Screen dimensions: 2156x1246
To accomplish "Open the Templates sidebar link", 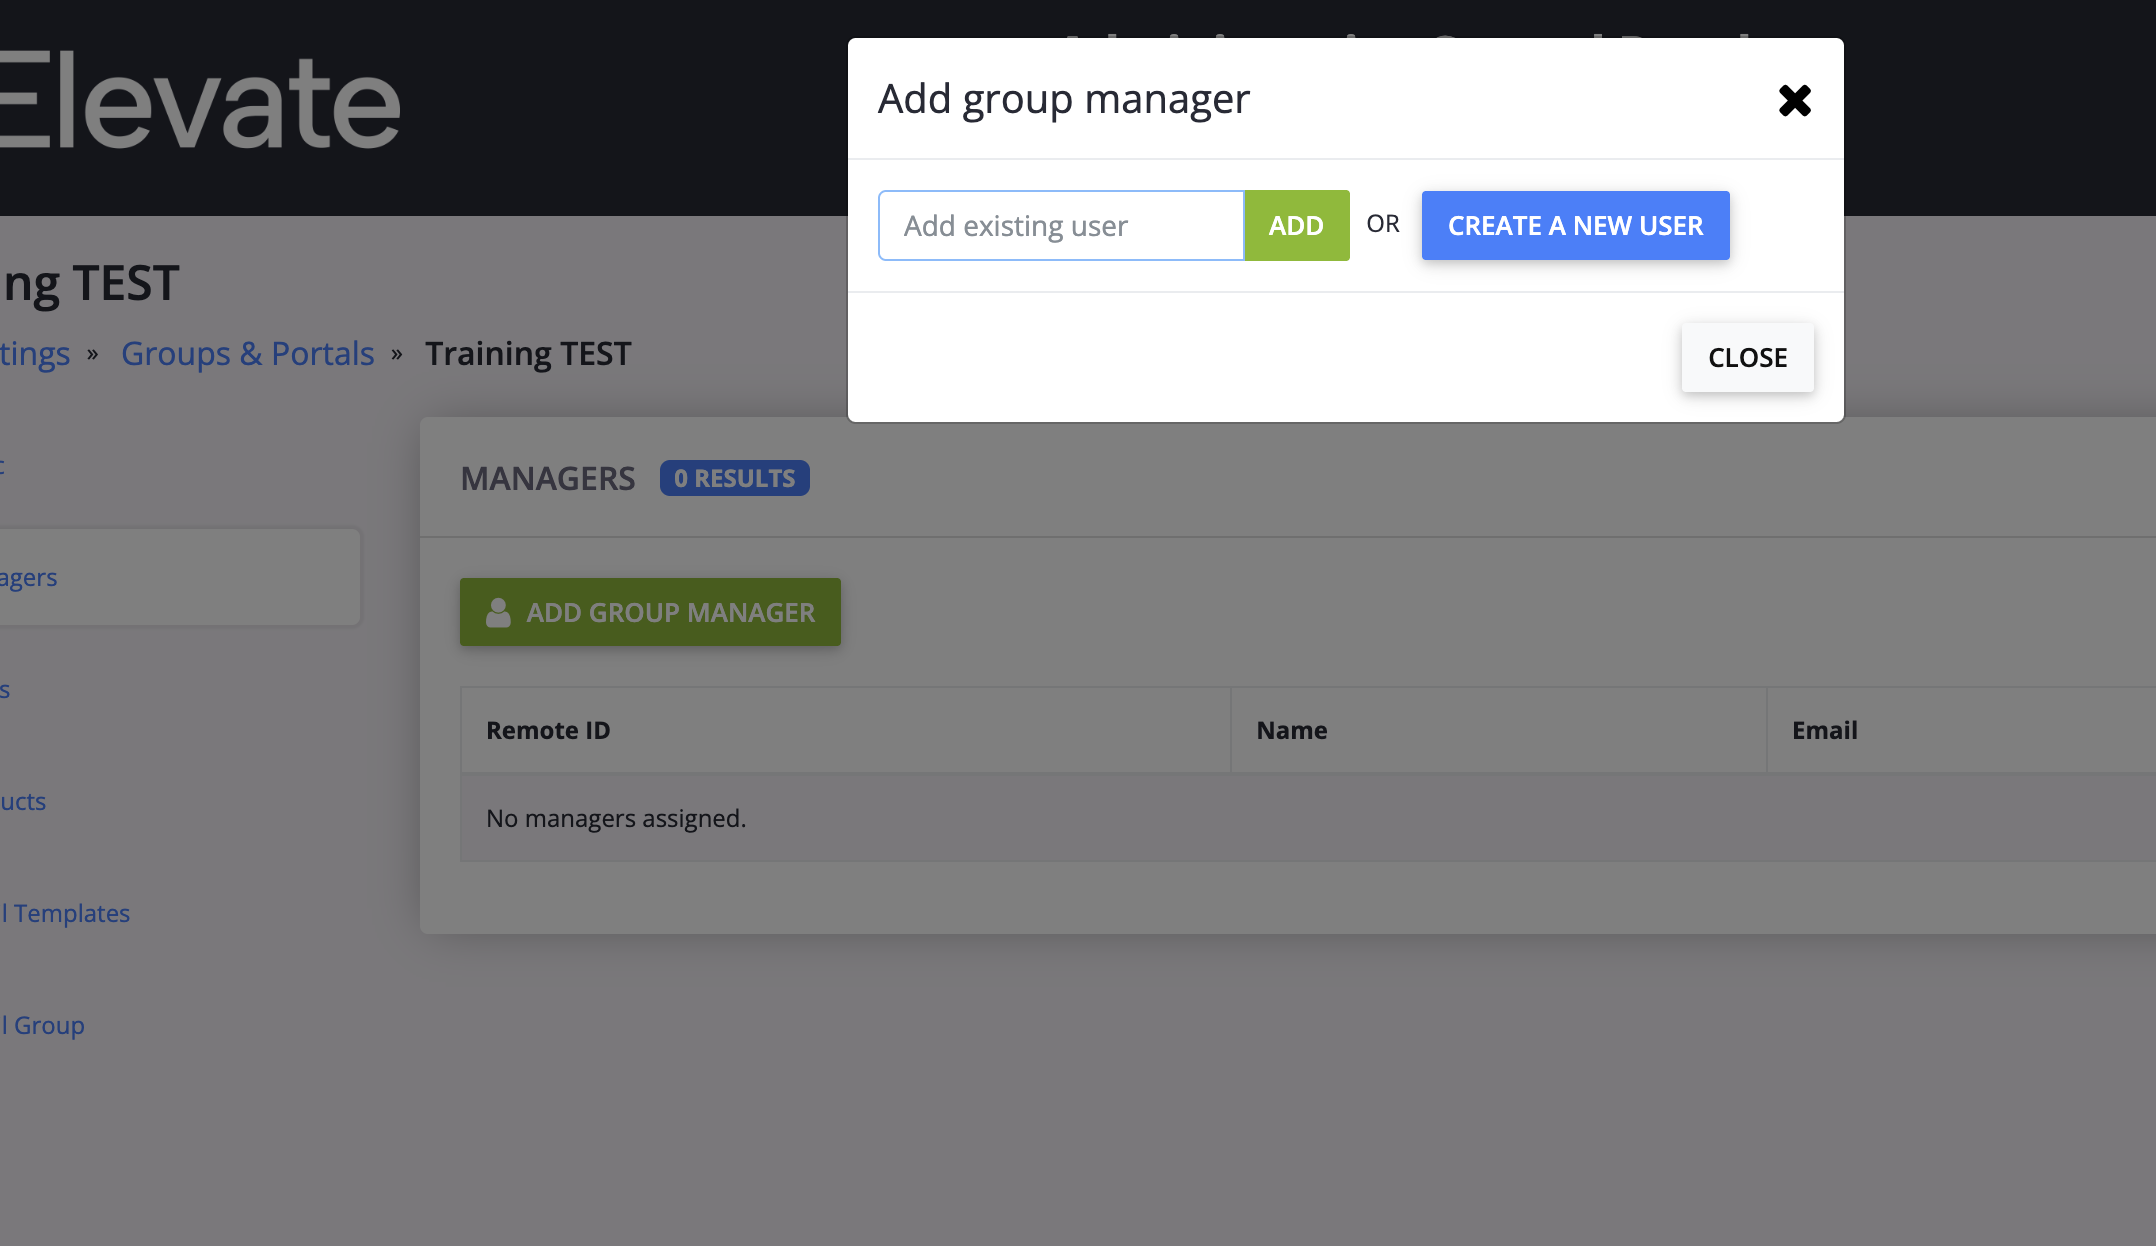I will 68,913.
